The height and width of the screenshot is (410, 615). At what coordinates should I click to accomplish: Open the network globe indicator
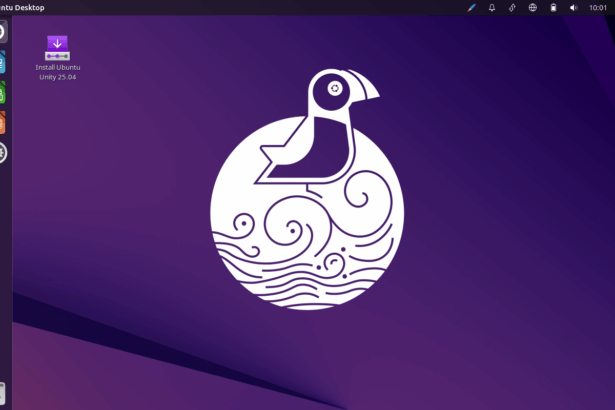pyautogui.click(x=533, y=7)
